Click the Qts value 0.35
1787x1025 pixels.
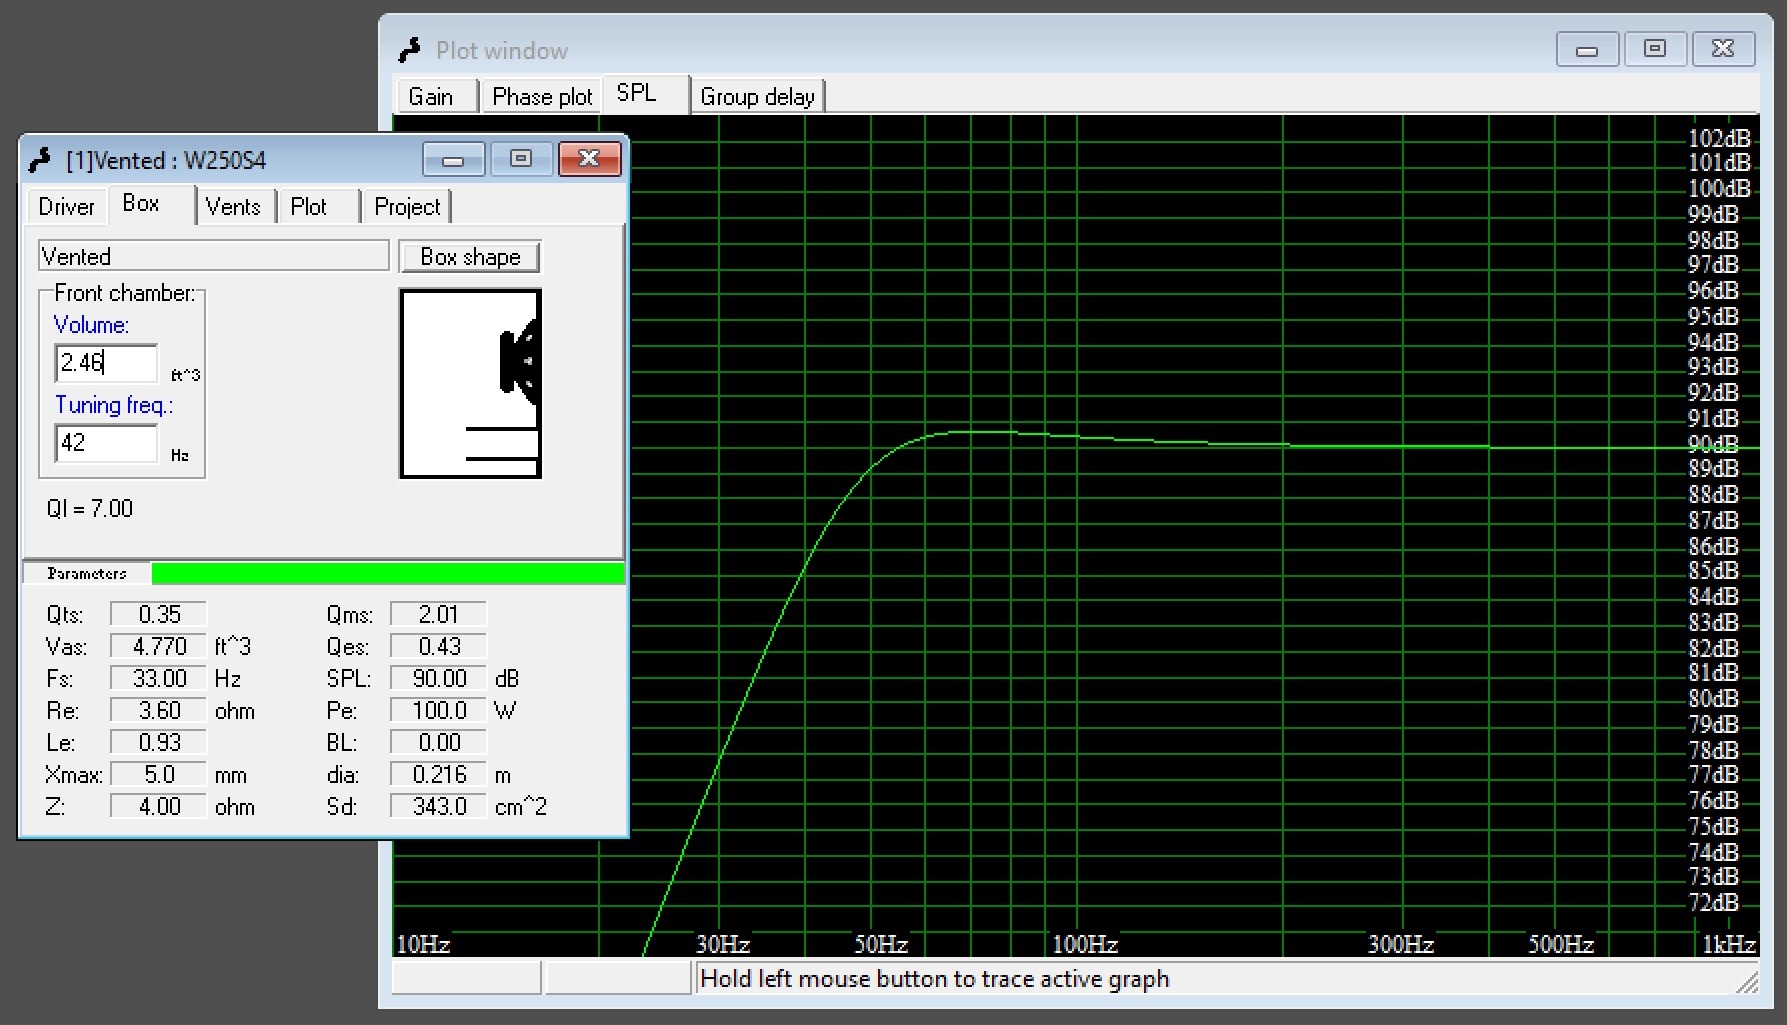[x=159, y=614]
